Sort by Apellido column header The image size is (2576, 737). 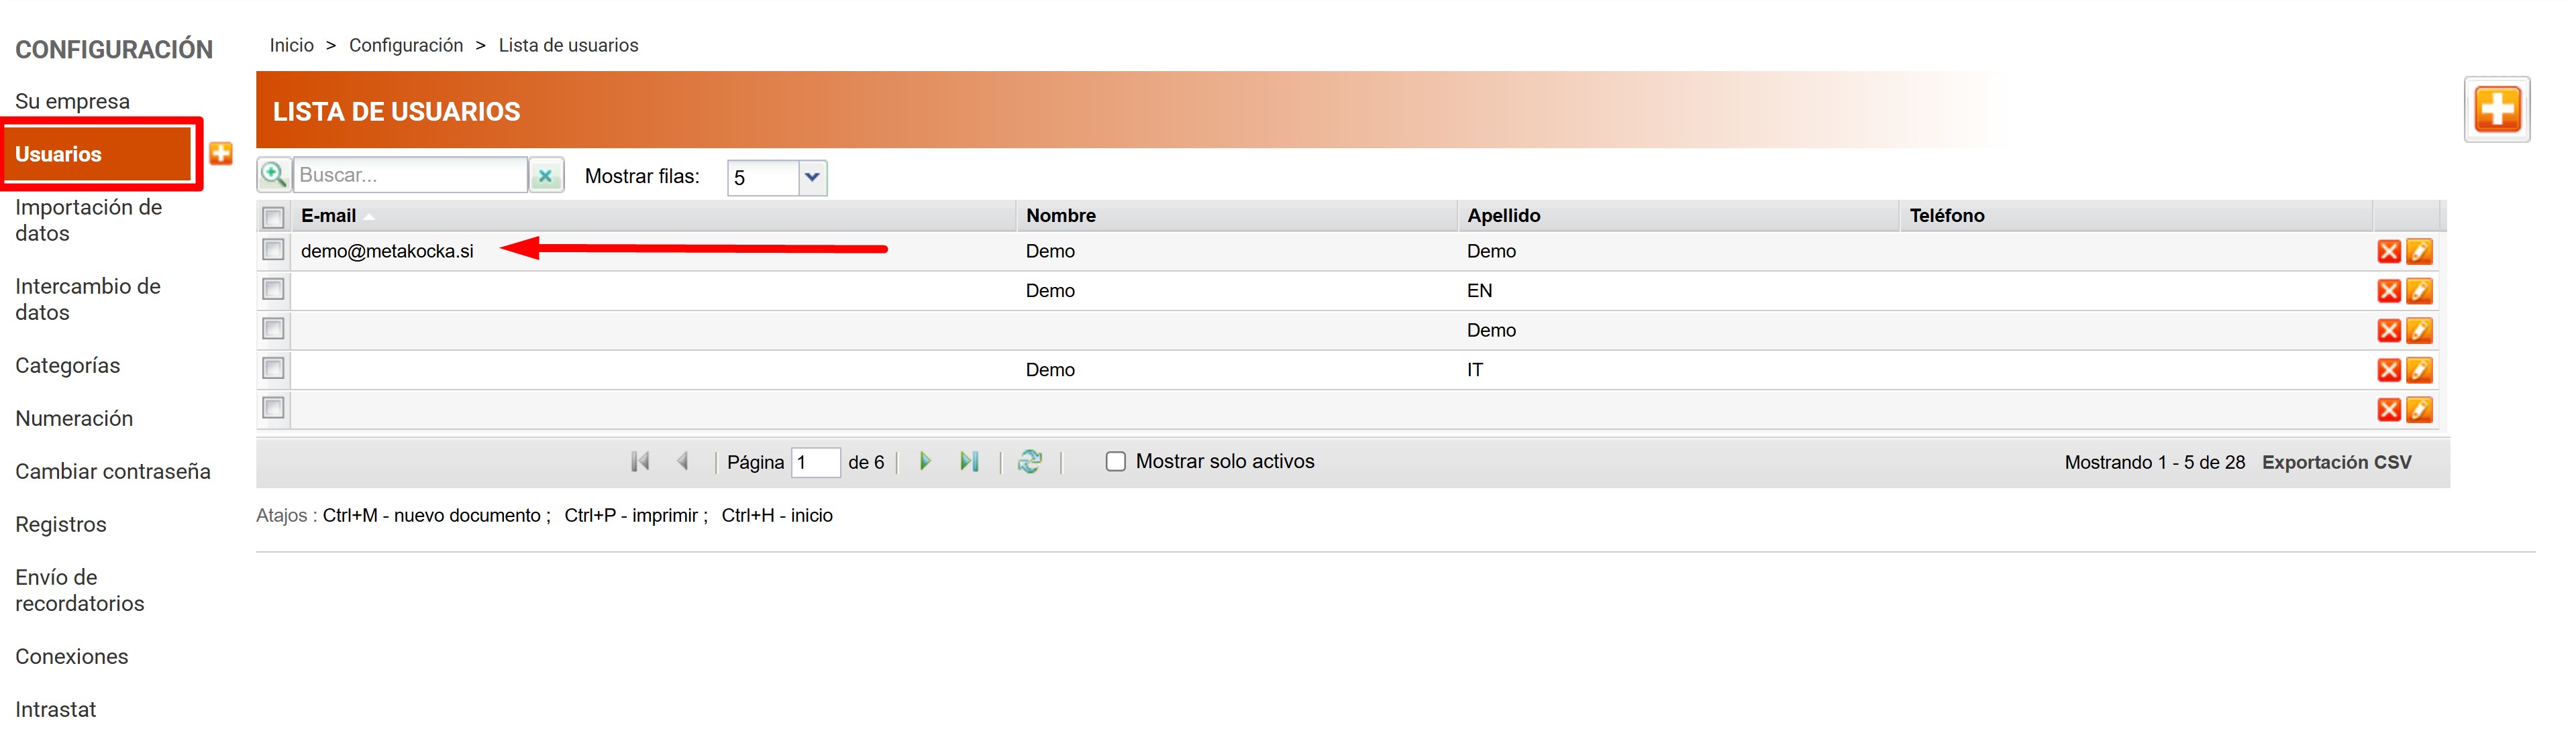point(1503,215)
